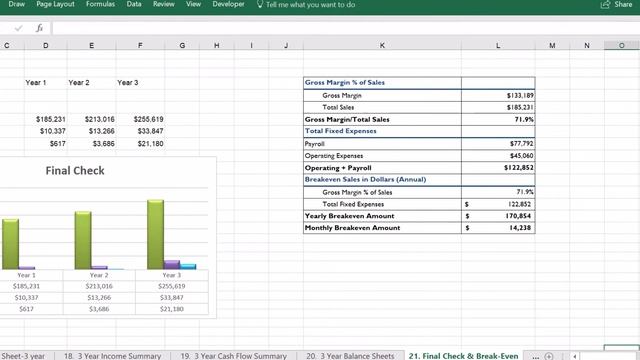Click the purple Year 3 chart bar
The height and width of the screenshot is (360, 640).
coord(172,264)
